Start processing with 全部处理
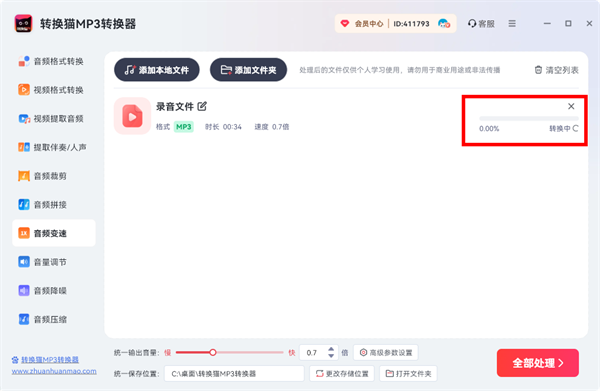The image size is (600, 391). pos(538,363)
